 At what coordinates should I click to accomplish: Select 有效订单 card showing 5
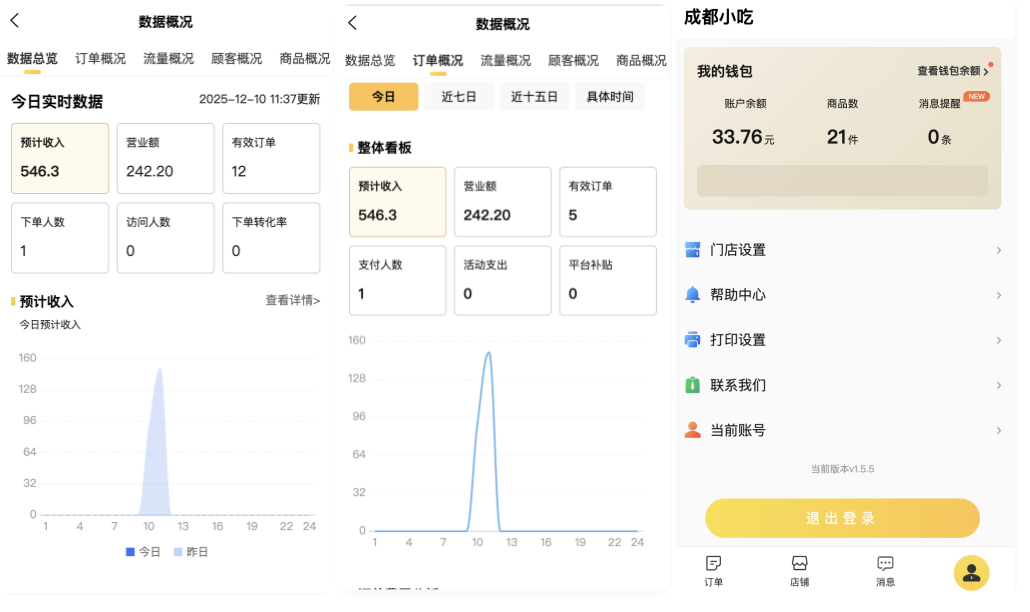click(x=608, y=202)
